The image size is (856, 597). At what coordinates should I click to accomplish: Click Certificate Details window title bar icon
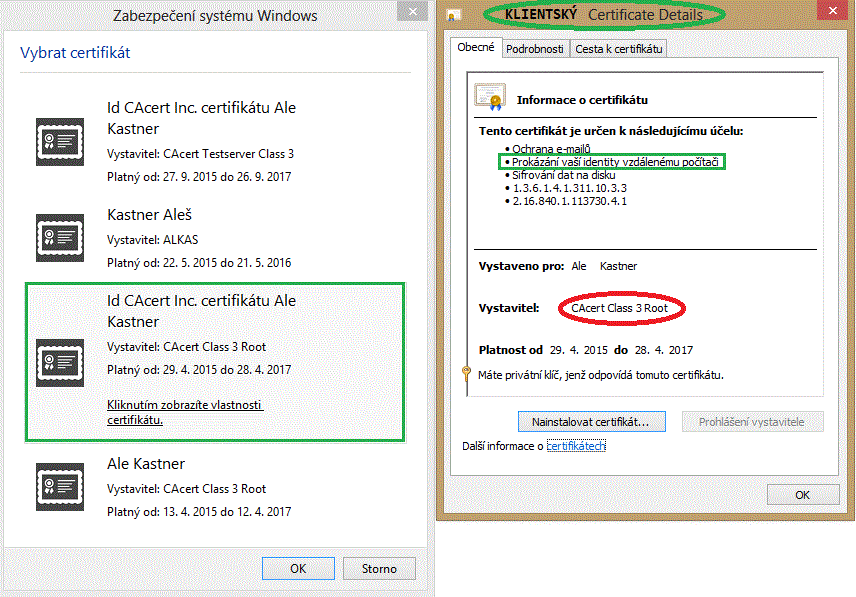coord(454,15)
